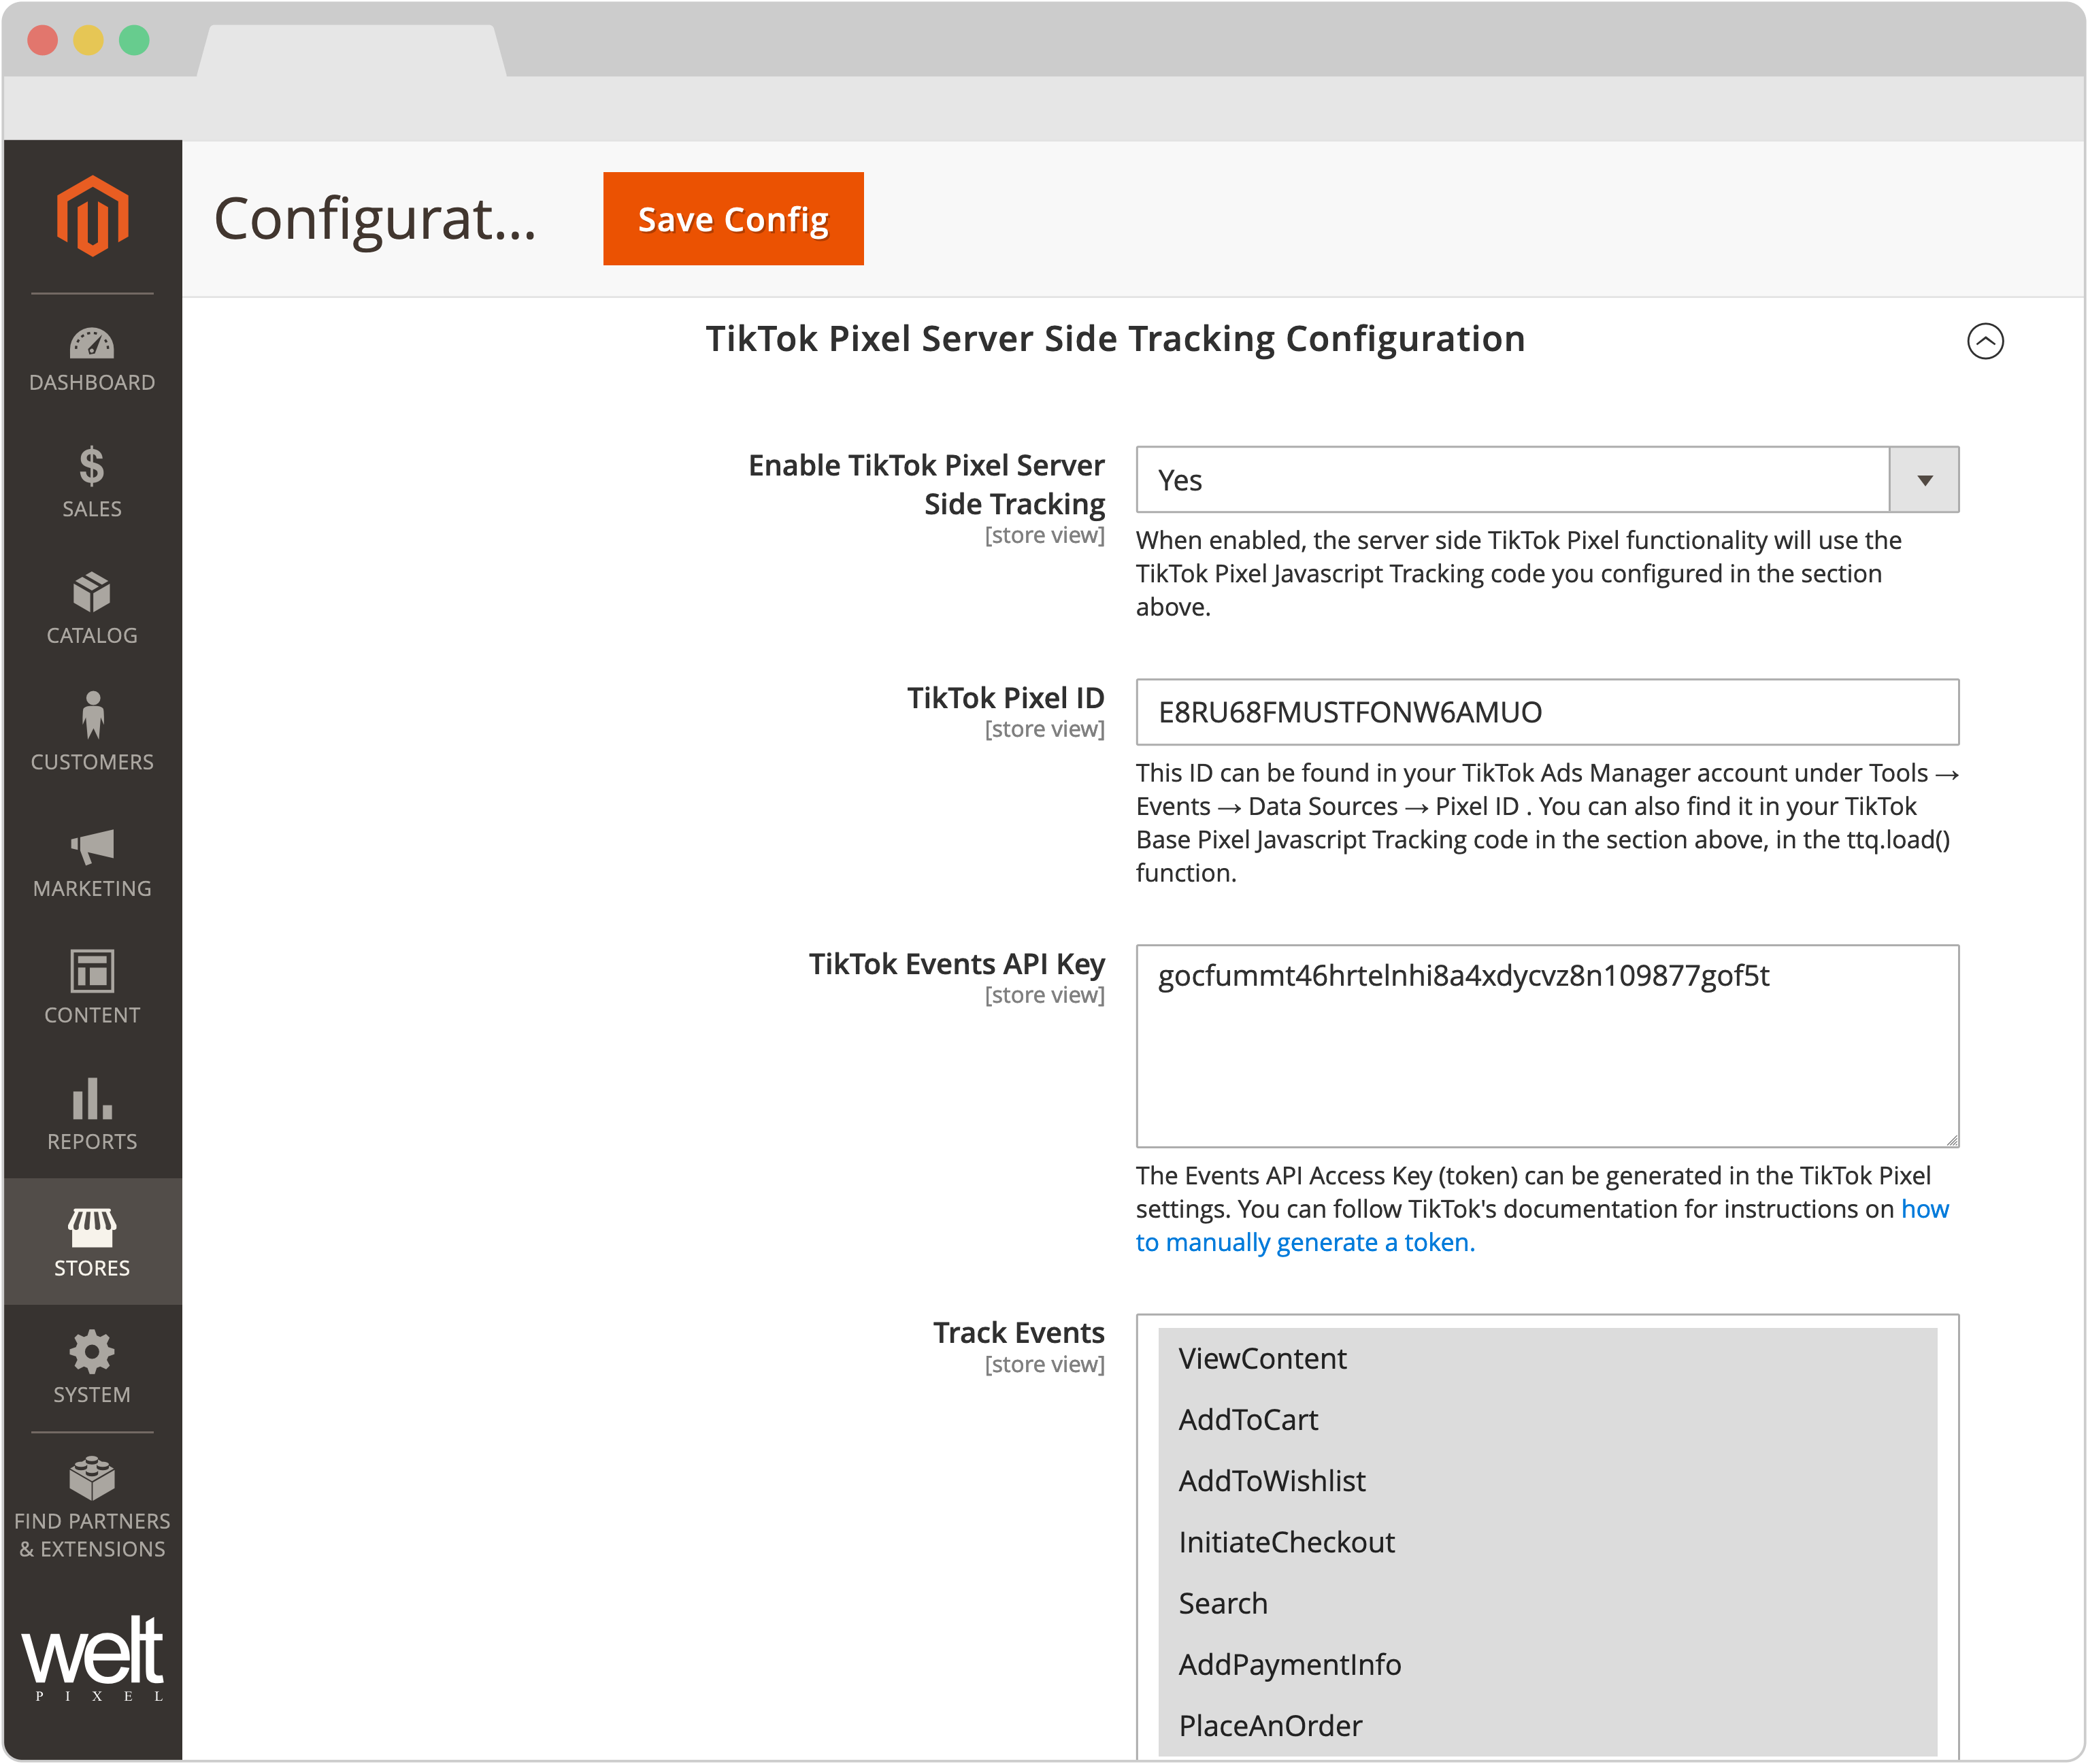Screen dimensions: 2088x1764
Task: Select AddToWishlist in Track Events list
Action: pyautogui.click(x=1271, y=1481)
